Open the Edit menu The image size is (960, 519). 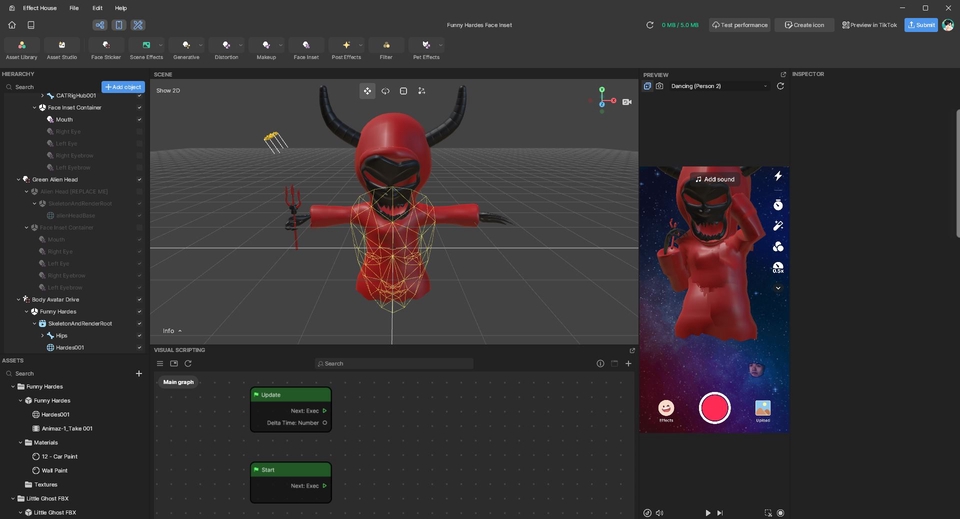97,8
